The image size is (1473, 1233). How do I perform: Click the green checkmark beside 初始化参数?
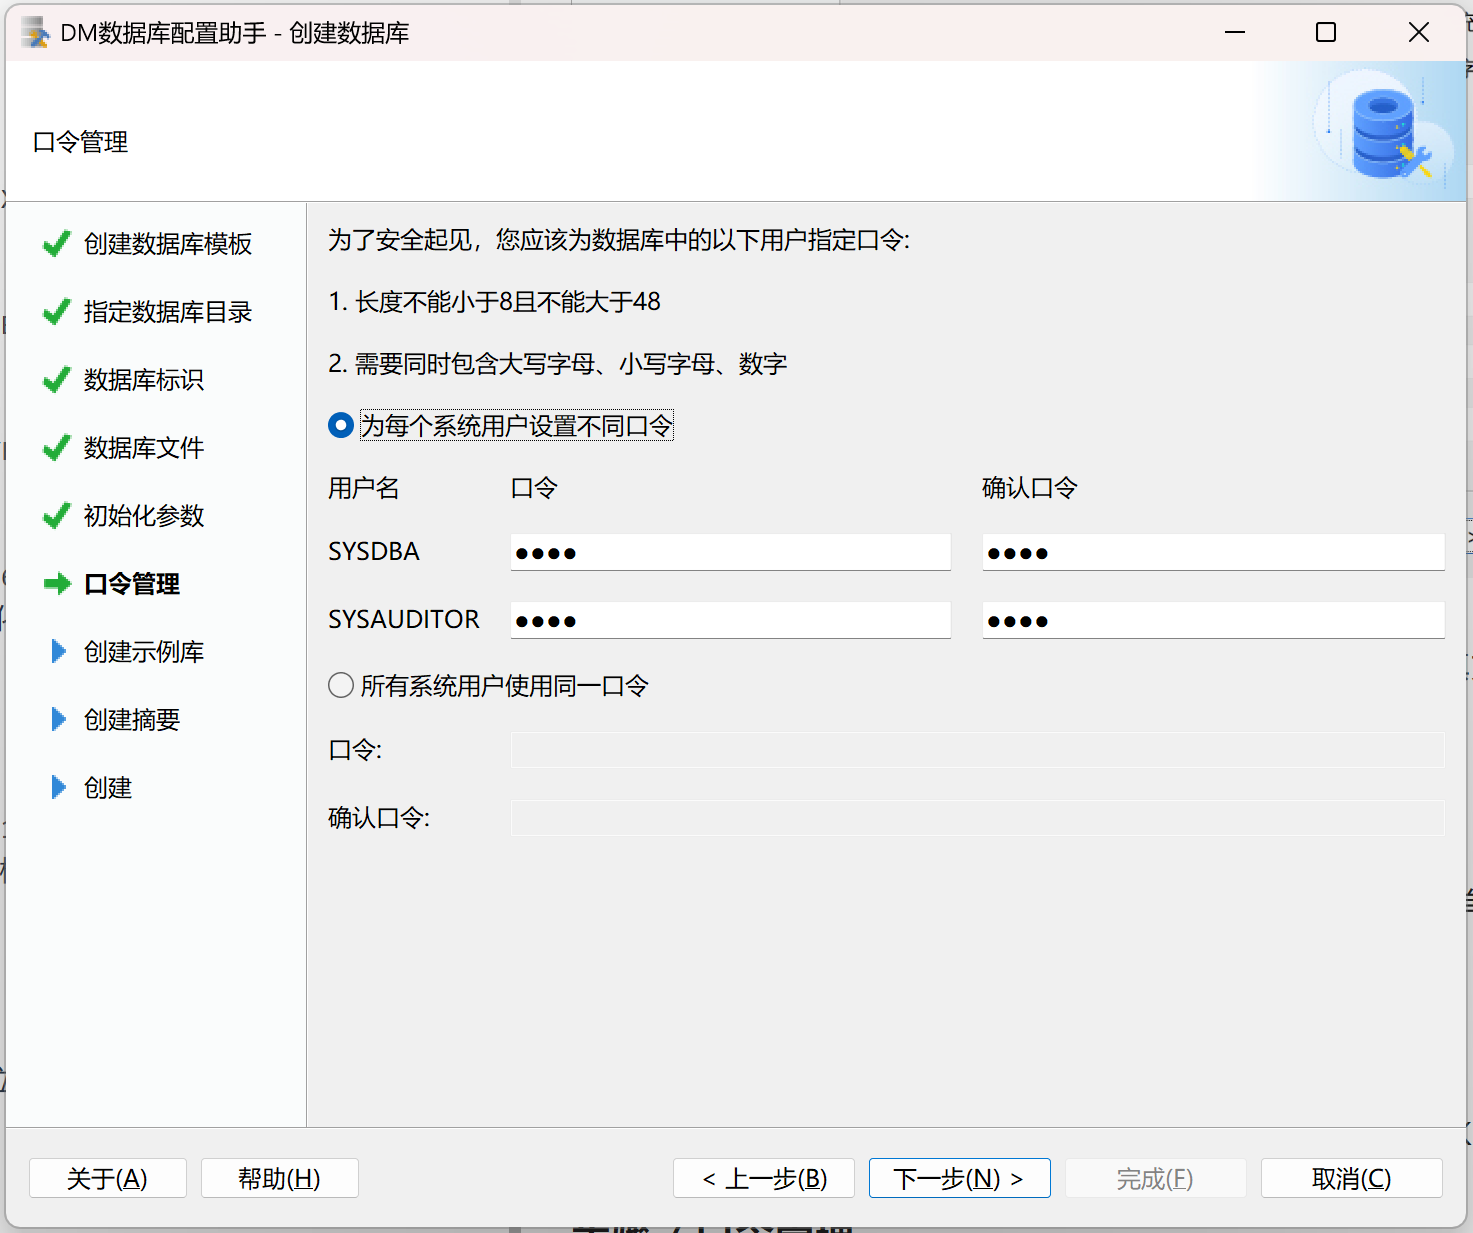(57, 516)
